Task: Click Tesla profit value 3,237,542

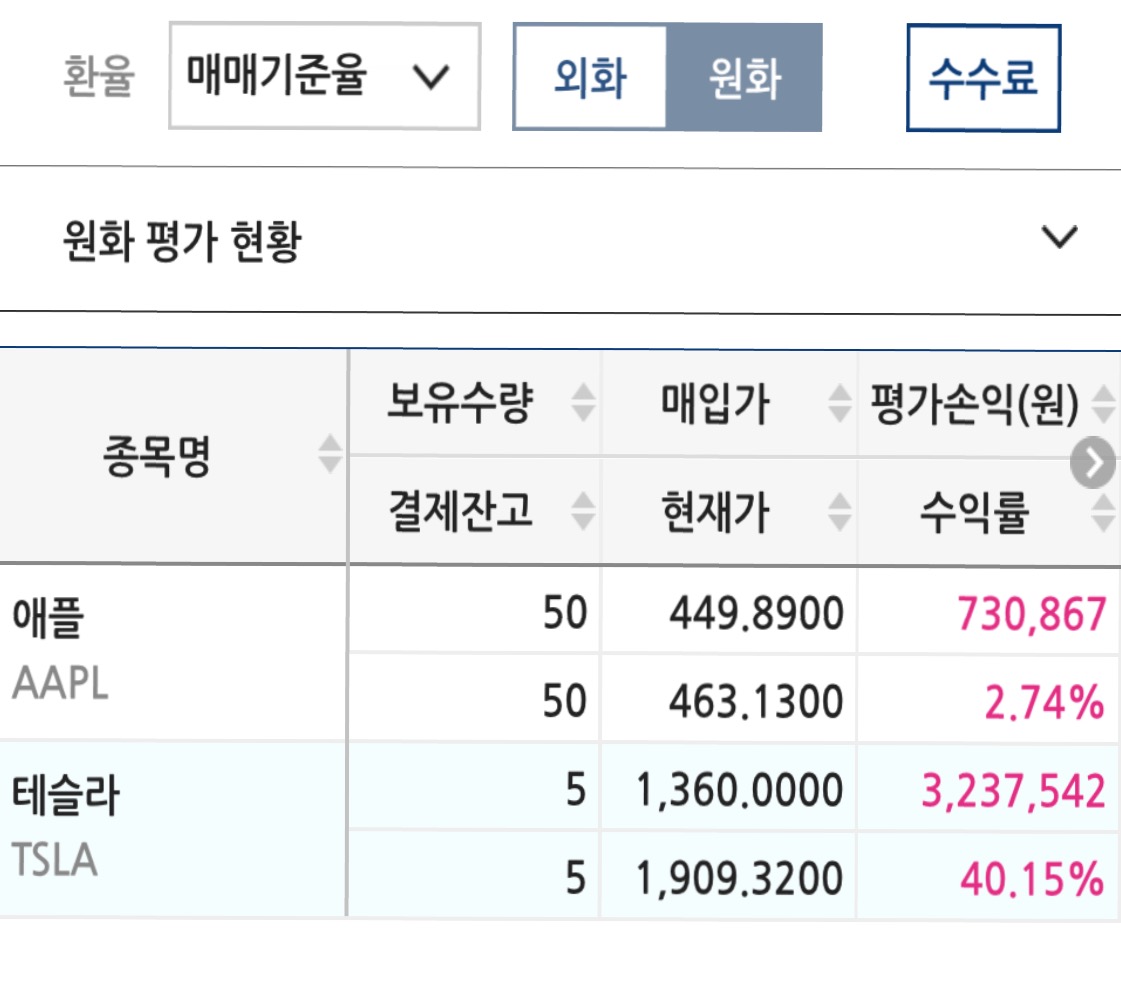Action: point(1014,791)
